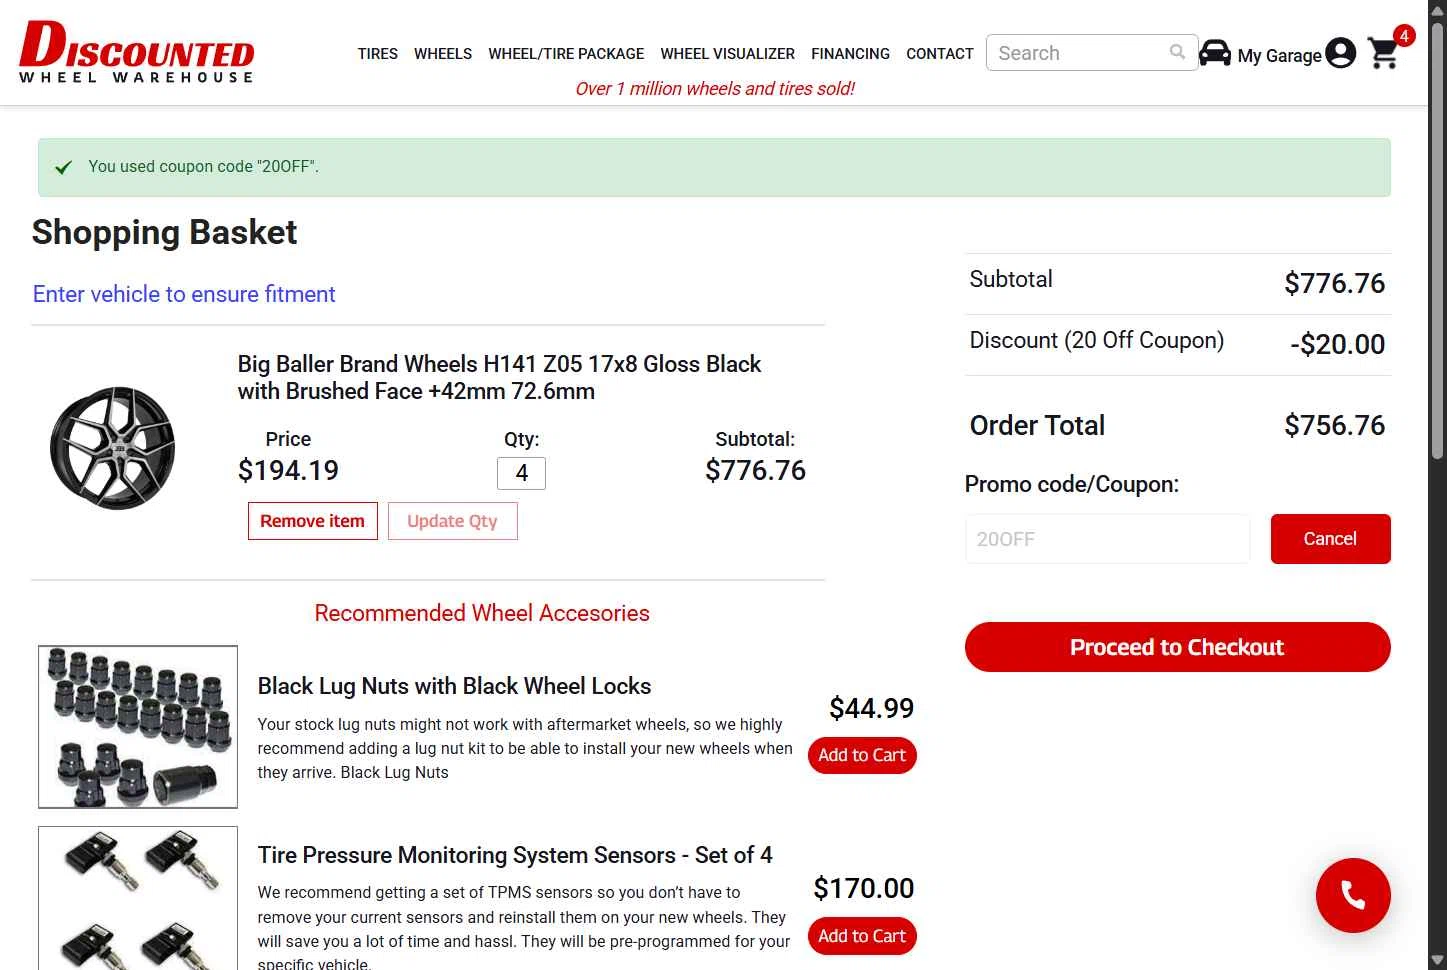Screen dimensions: 1447x970
Task: Open Big Baller Brand Wheels product title
Action: pos(499,378)
